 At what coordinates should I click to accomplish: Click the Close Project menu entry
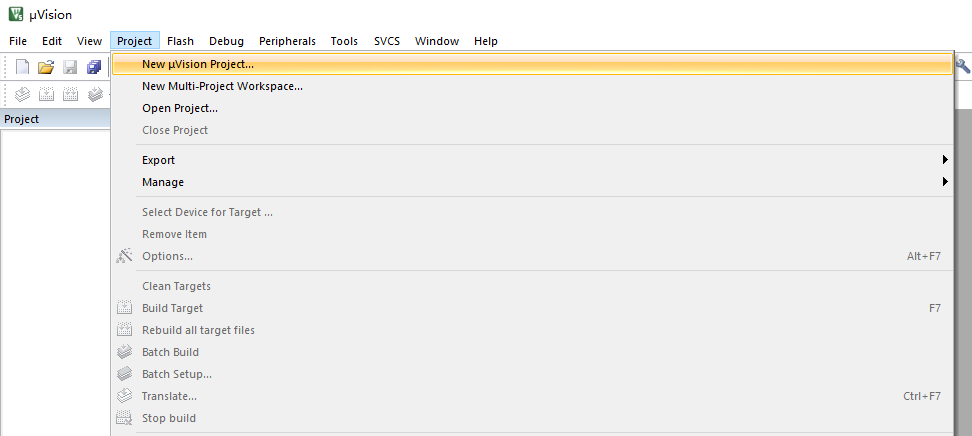(x=532, y=130)
